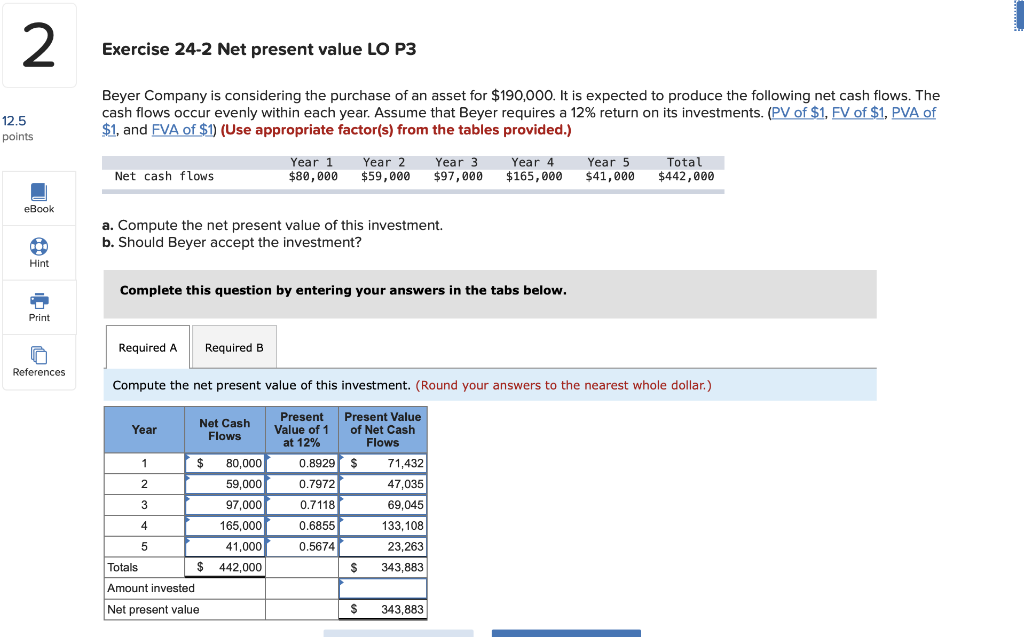Click Year 4 present value cell showing 133,108
Screen dimensions: 1024x637
382,525
